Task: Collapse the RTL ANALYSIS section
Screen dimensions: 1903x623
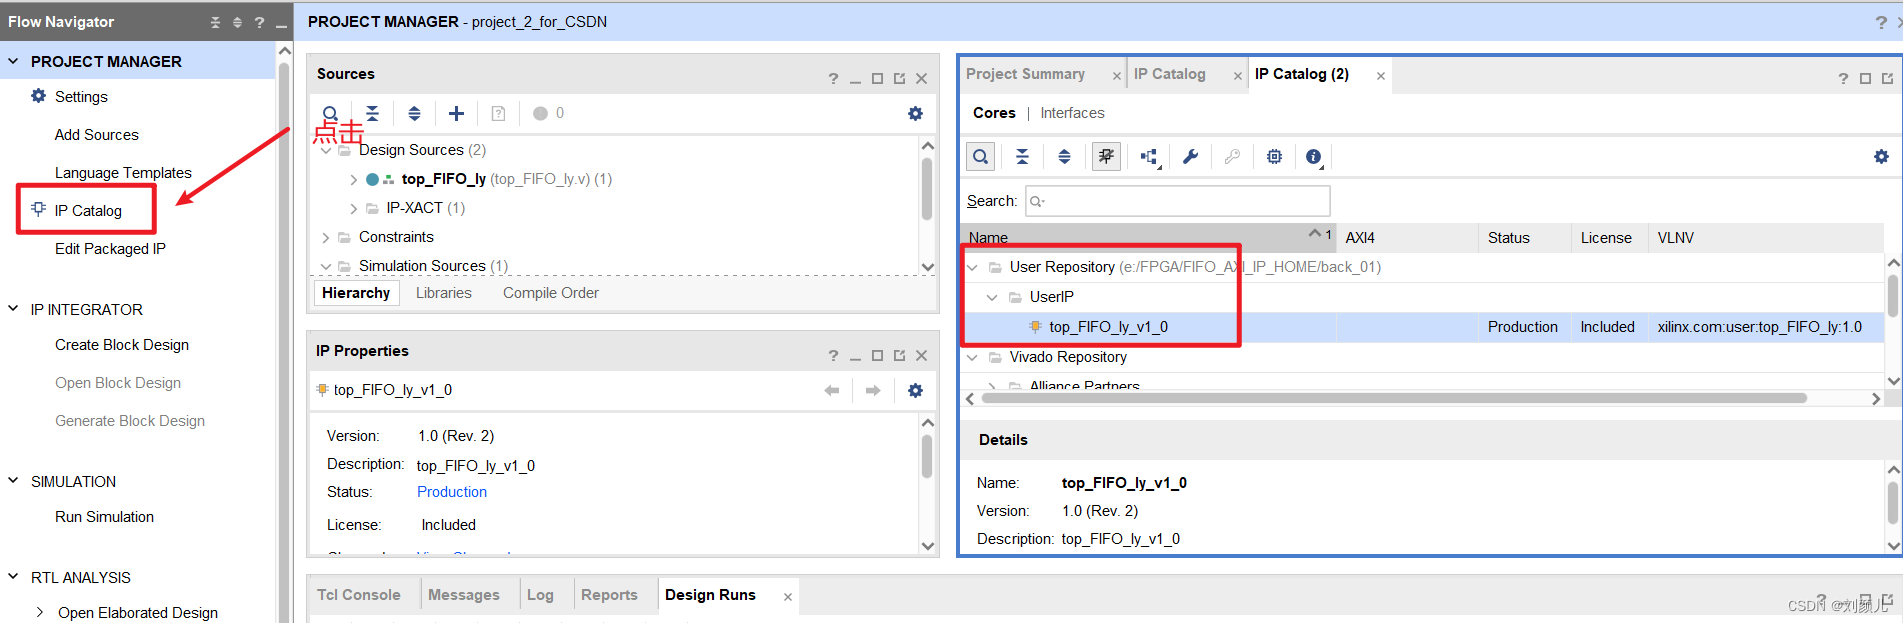Action: point(14,577)
